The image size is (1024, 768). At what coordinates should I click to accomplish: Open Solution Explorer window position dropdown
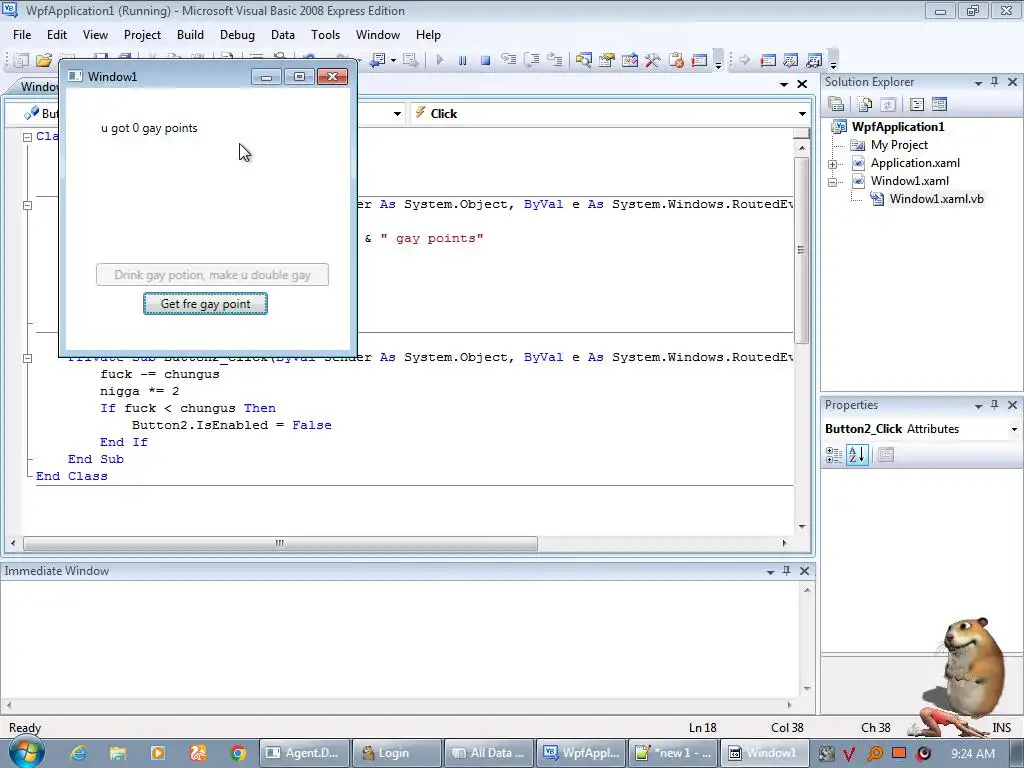(x=978, y=83)
